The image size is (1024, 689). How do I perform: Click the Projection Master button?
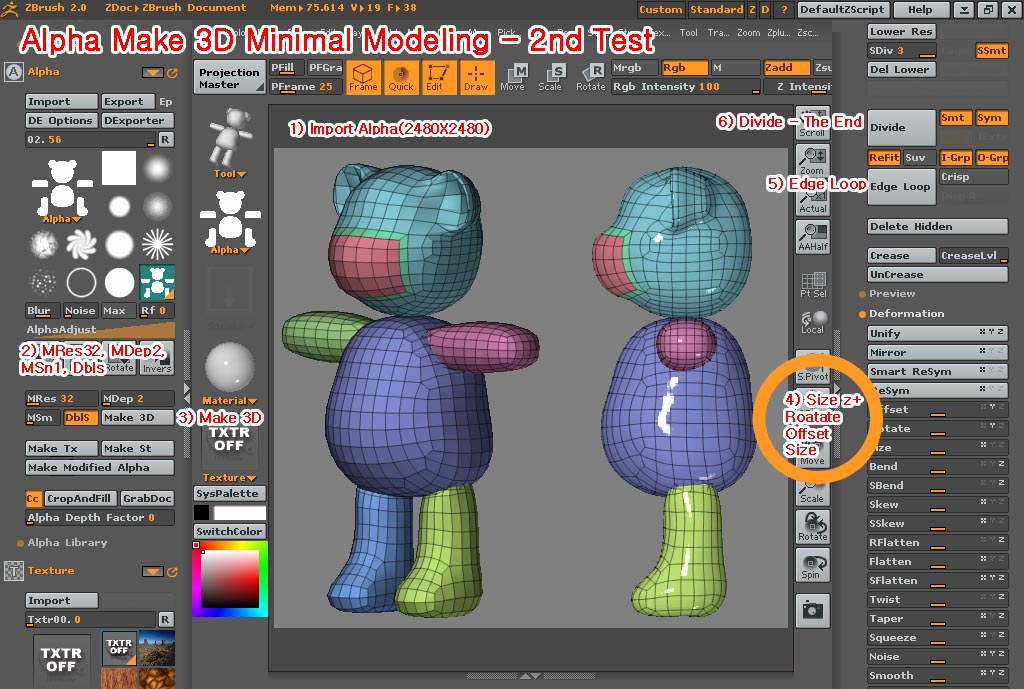(229, 78)
